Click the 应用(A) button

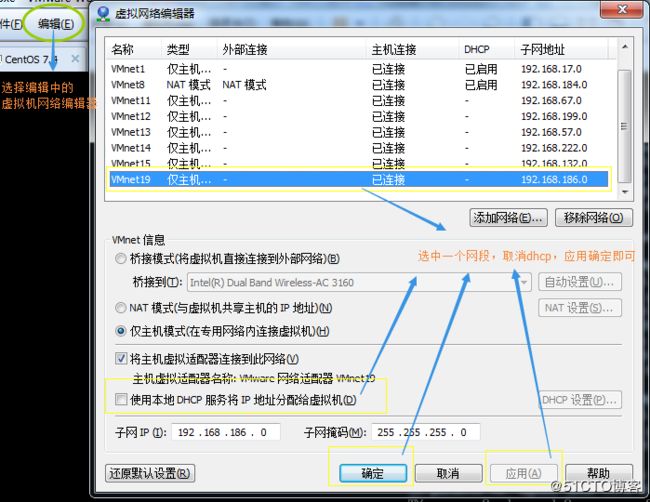(524, 473)
